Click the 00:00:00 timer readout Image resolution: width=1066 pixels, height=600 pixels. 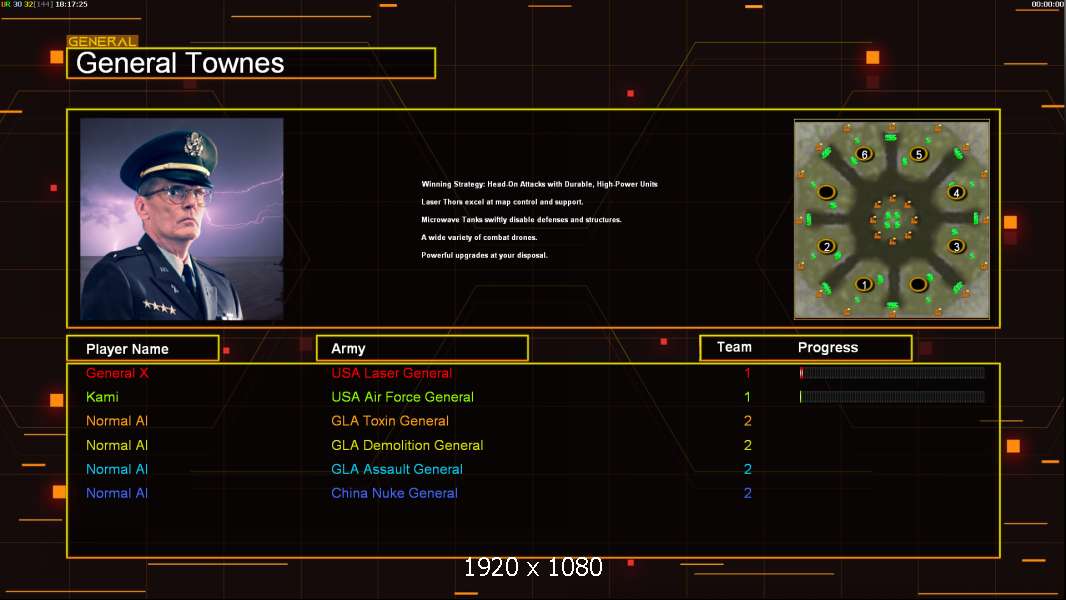(x=1048, y=4)
